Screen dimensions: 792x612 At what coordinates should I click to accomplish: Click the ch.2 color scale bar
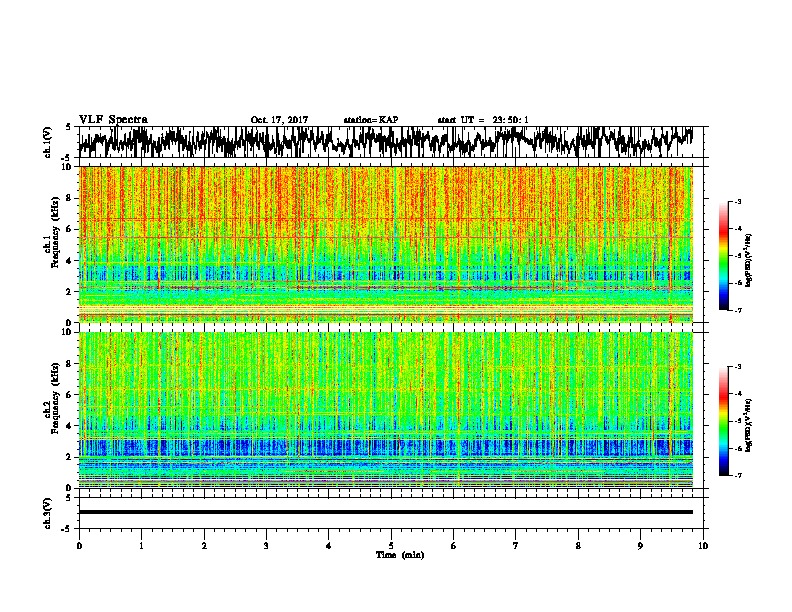[723, 421]
